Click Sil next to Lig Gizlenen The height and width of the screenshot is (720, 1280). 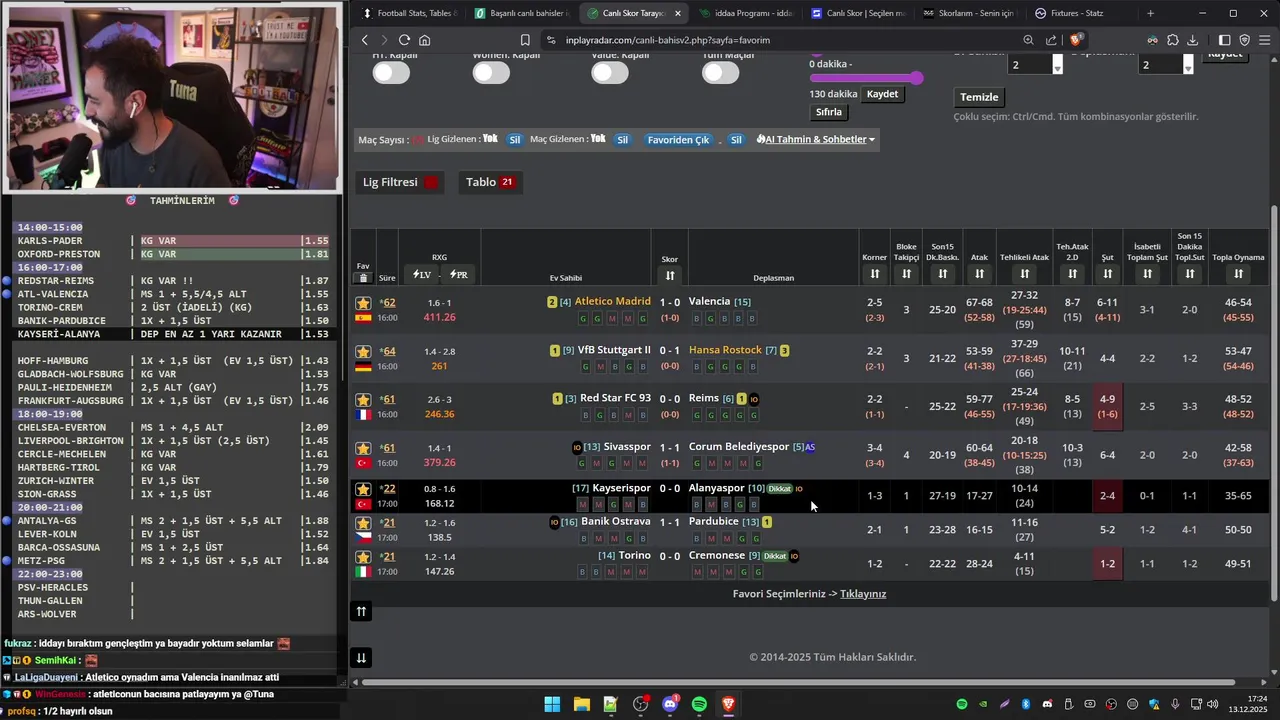coord(515,140)
